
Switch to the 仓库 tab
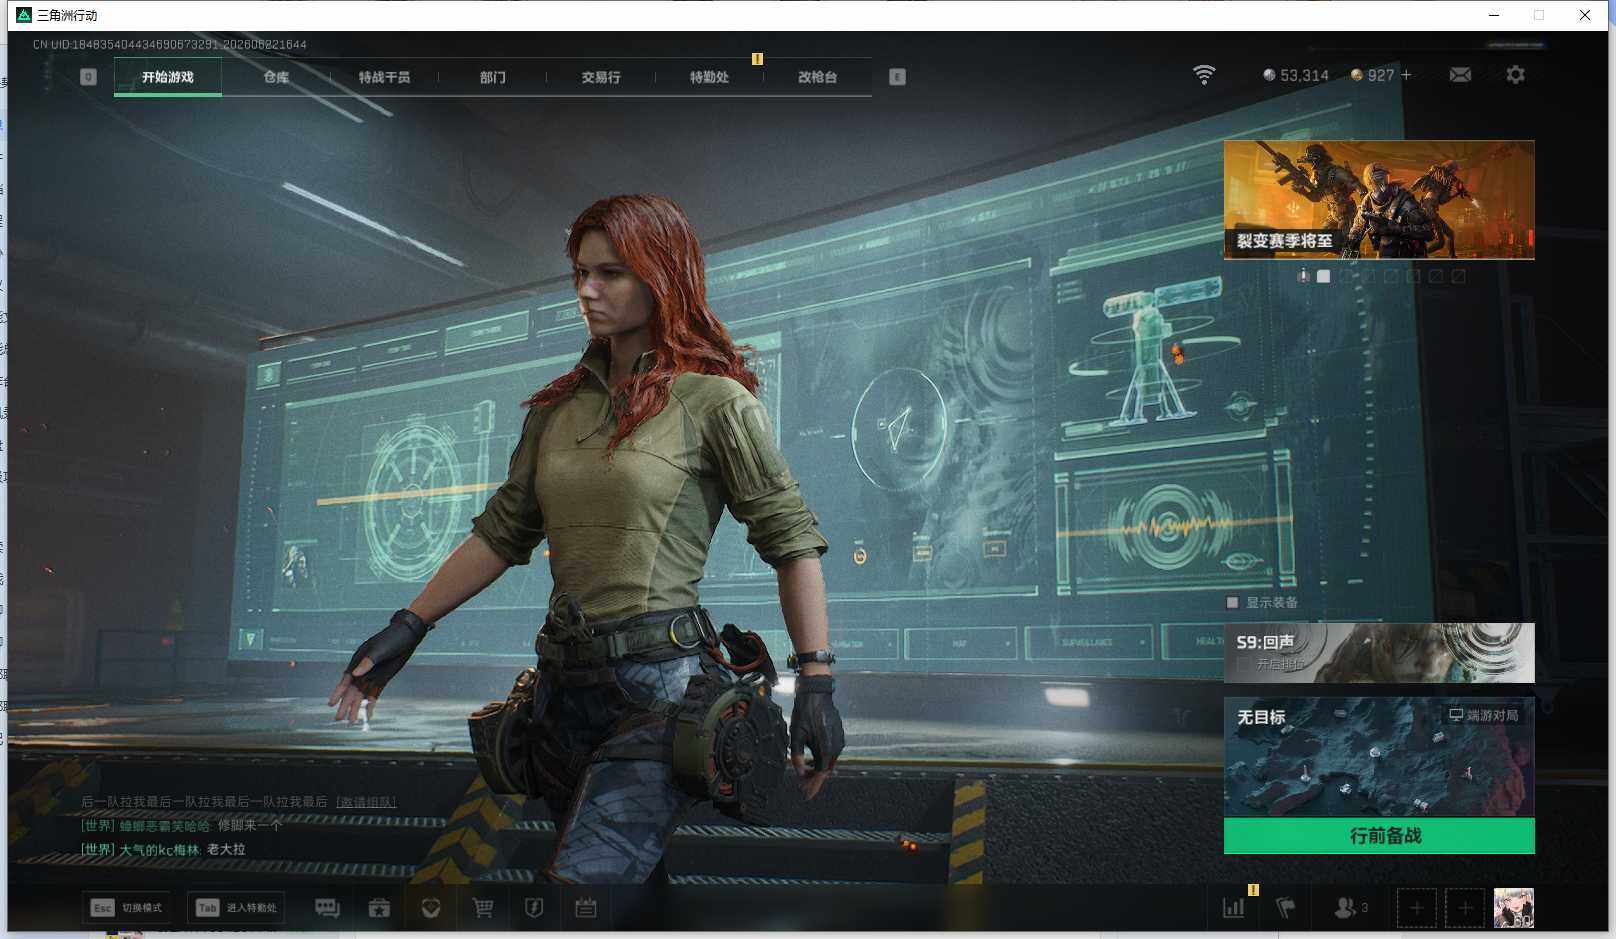click(x=276, y=77)
